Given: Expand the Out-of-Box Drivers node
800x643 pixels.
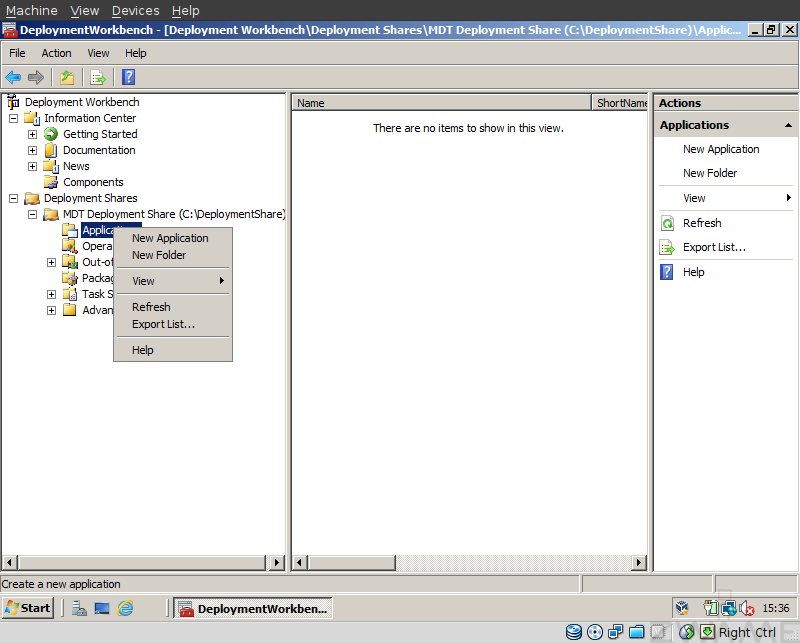Looking at the screenshot, I should pyautogui.click(x=52, y=262).
